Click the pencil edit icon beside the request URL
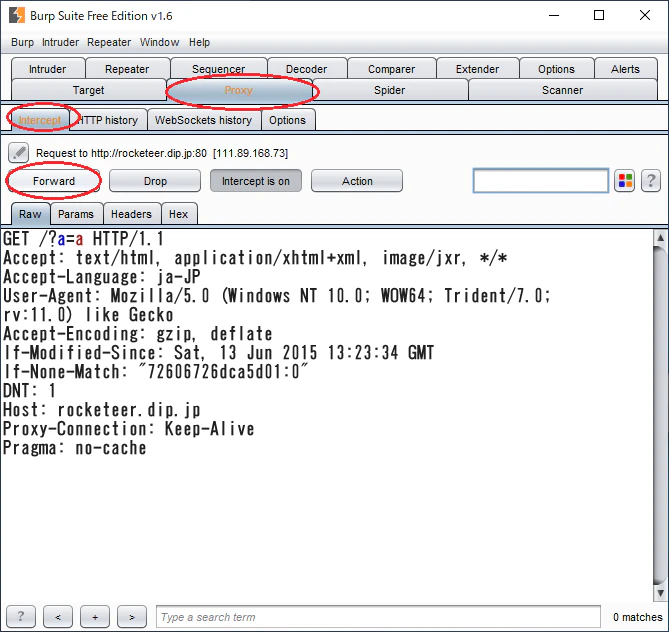Viewport: 669px width, 632px height. click(x=18, y=153)
